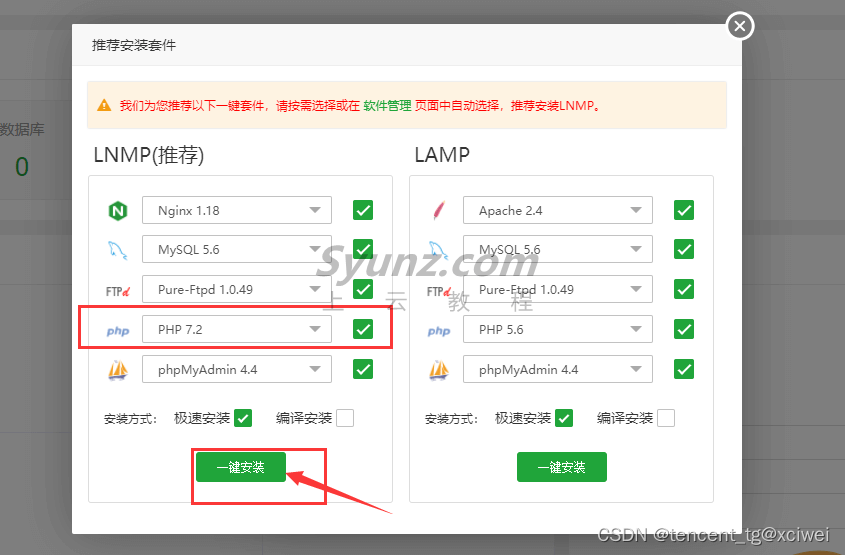
Task: Uncheck the Apache 2.4 checkbox
Action: pos(684,210)
